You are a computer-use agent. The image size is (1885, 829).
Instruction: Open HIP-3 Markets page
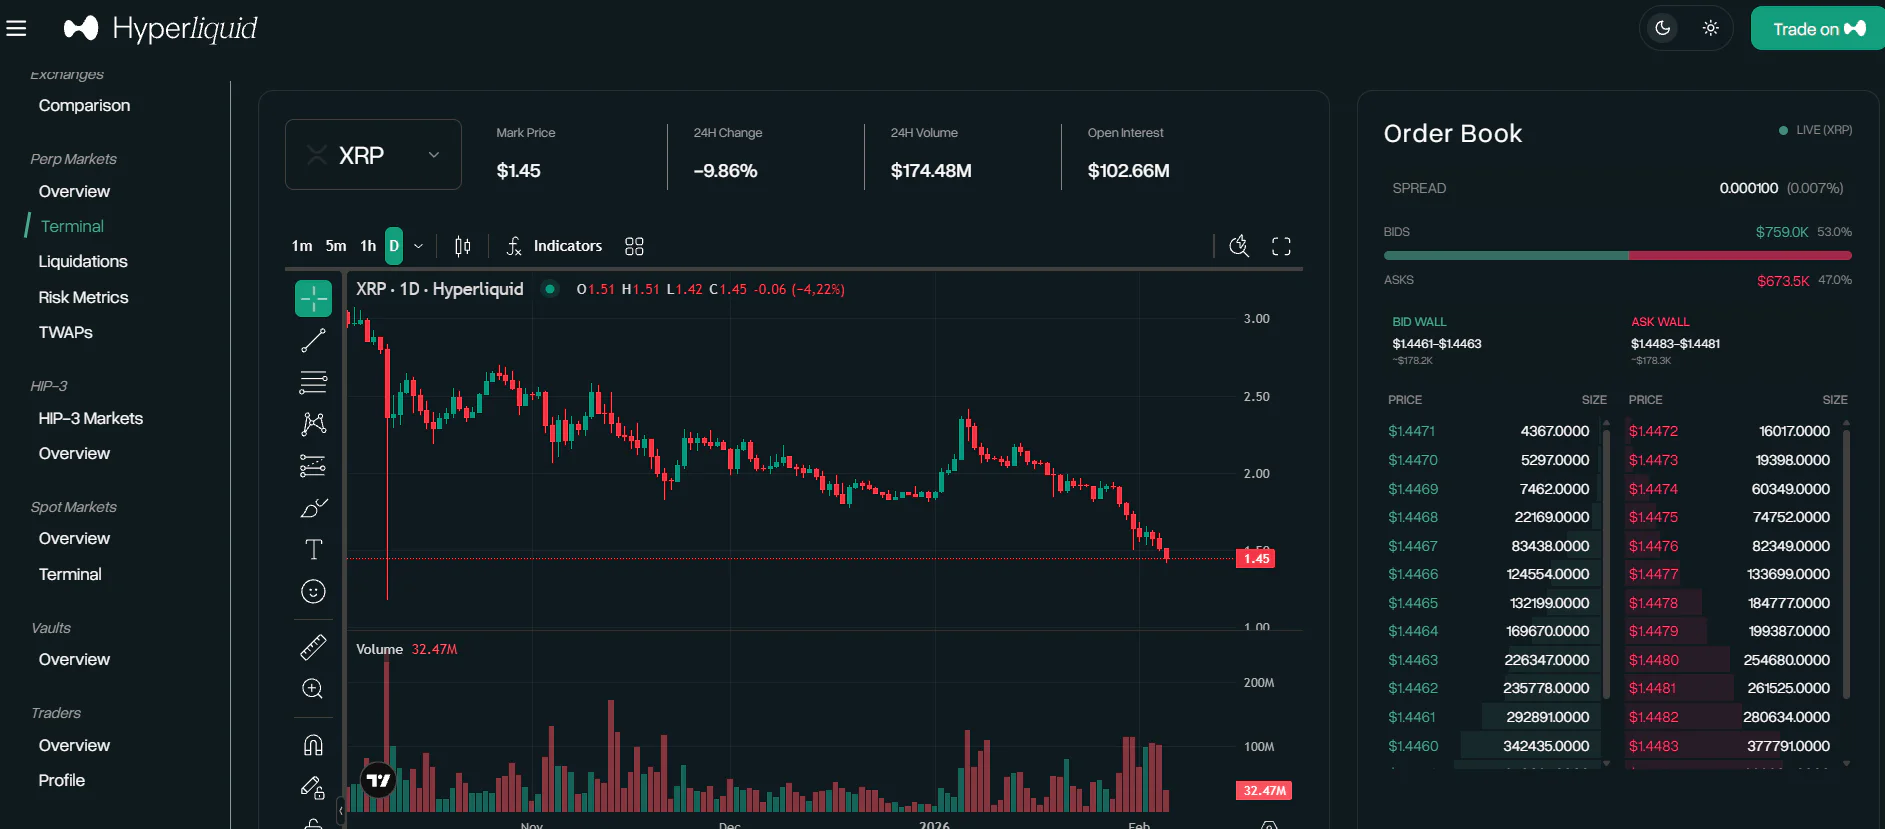point(90,418)
